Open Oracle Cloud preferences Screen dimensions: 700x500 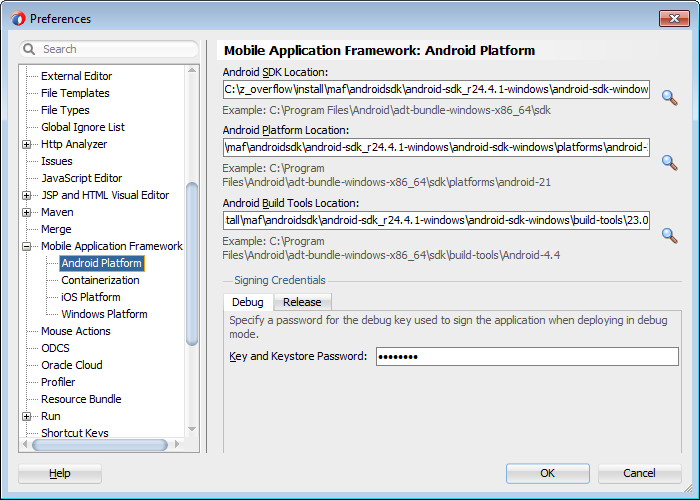point(72,365)
